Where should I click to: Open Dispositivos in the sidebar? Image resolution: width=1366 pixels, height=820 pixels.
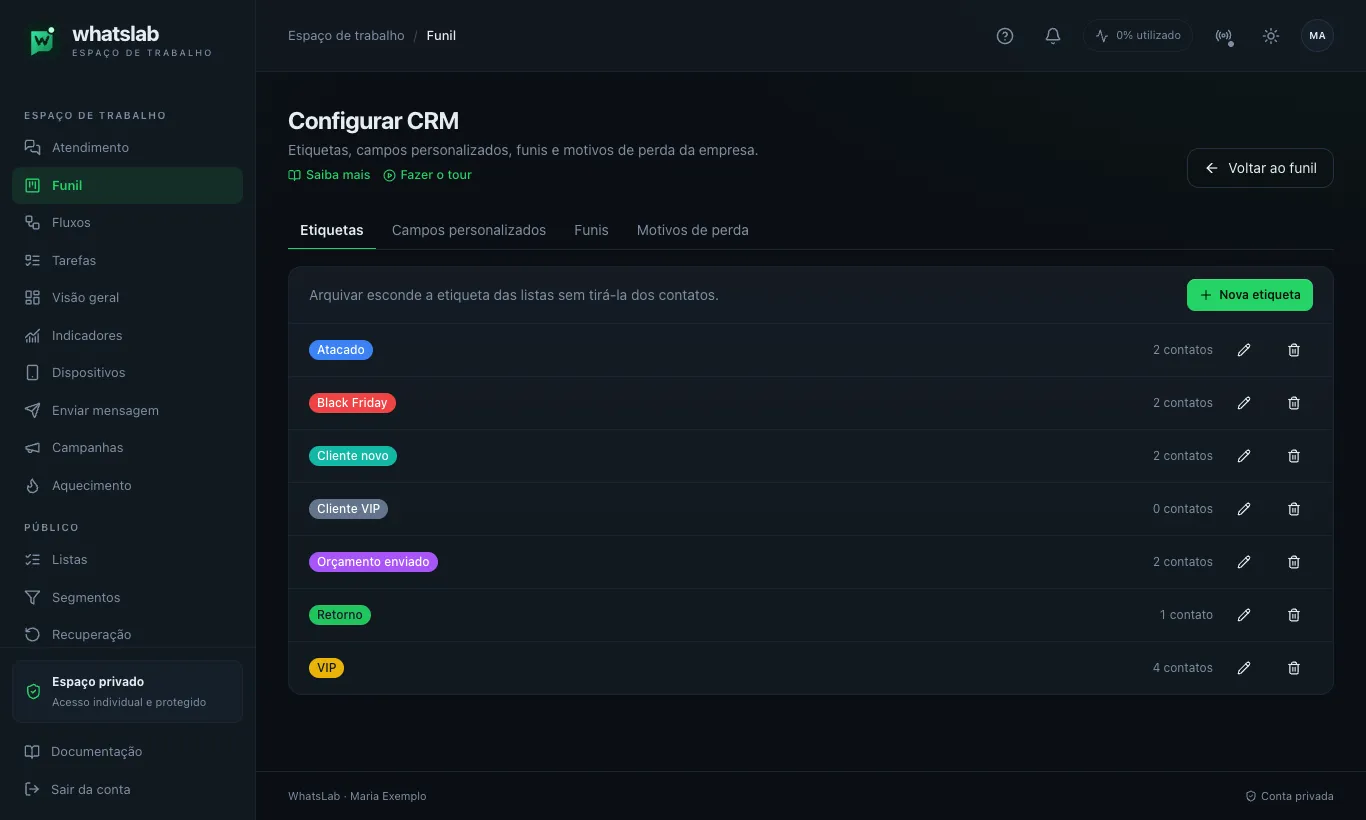point(127,373)
